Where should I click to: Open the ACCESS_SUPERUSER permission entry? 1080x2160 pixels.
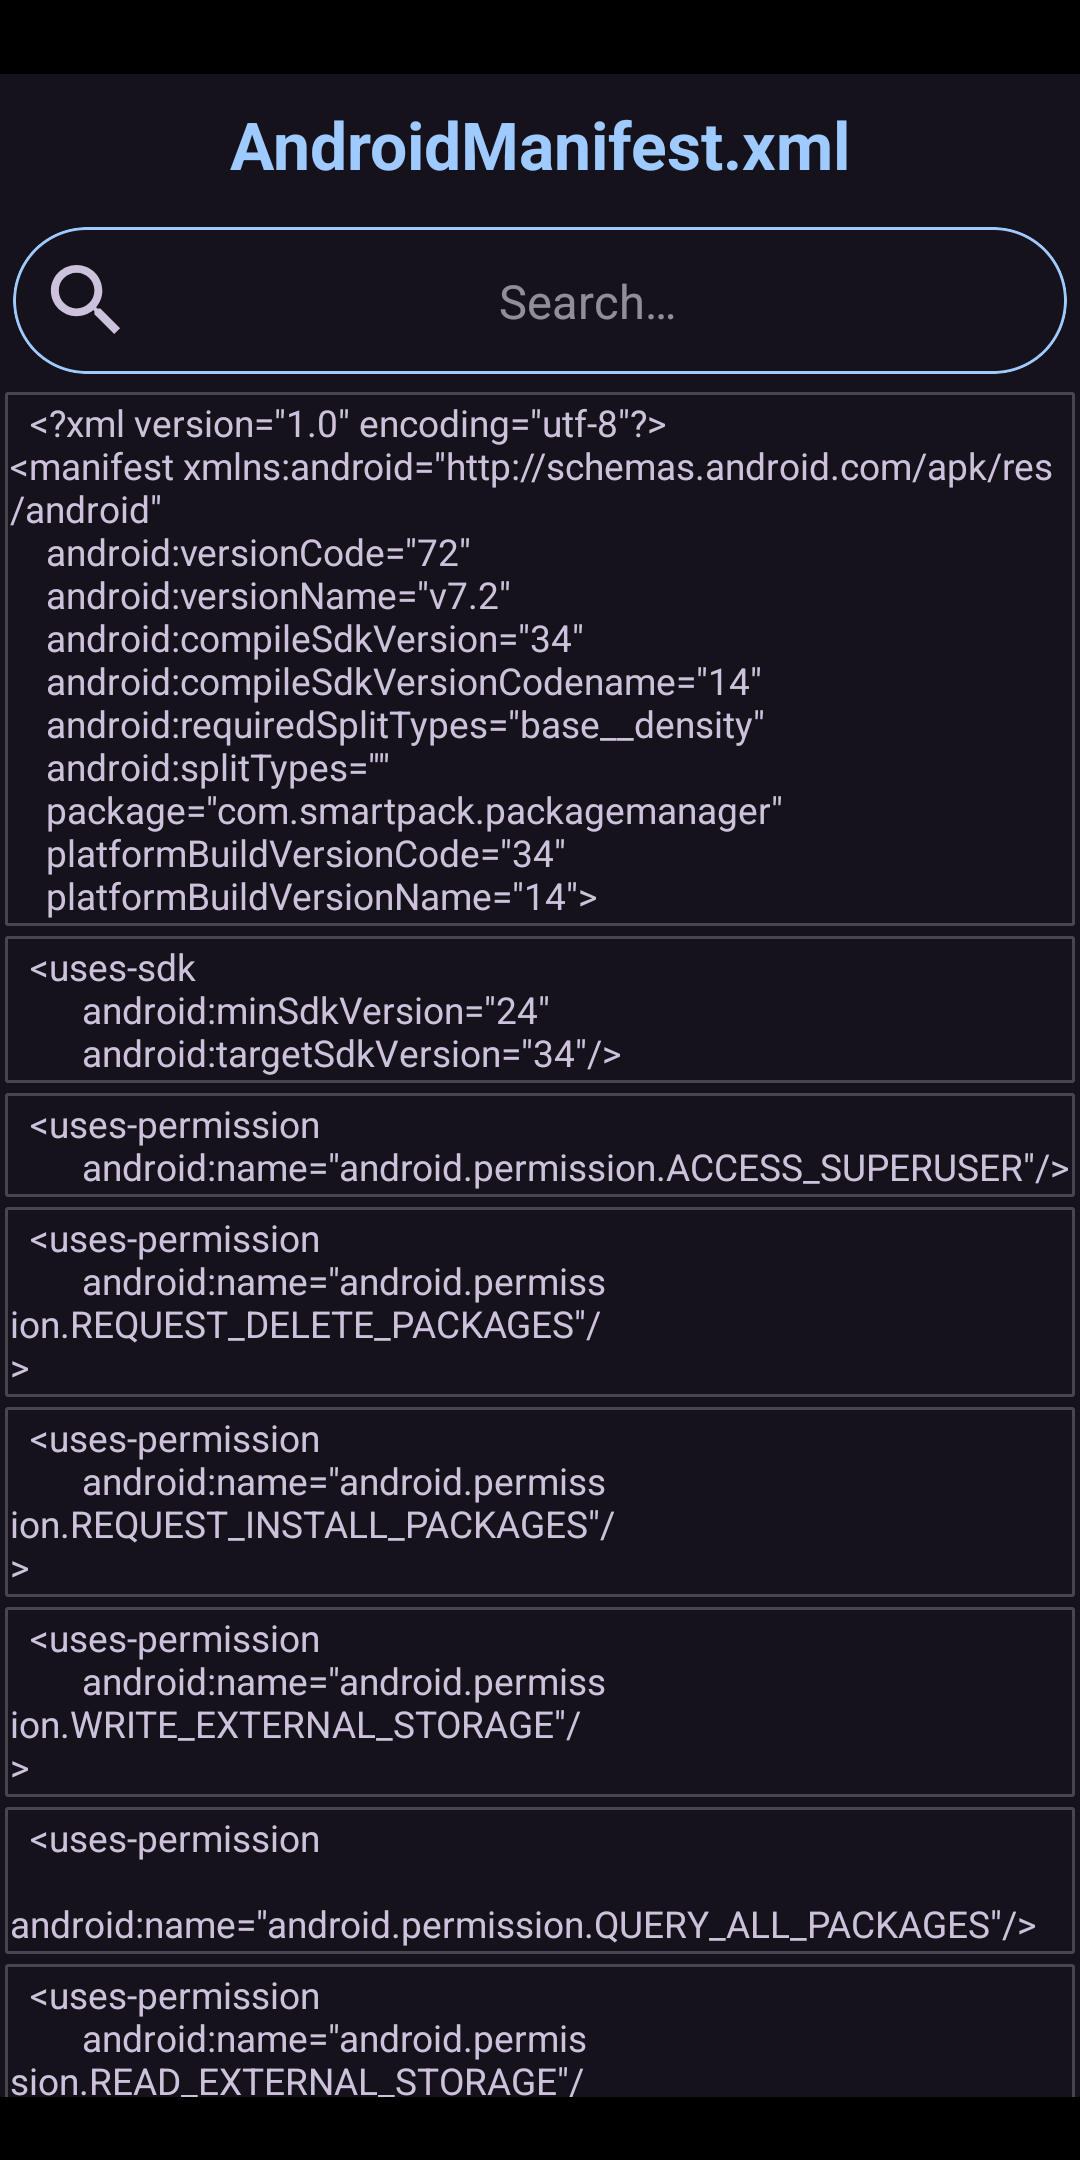(540, 1147)
